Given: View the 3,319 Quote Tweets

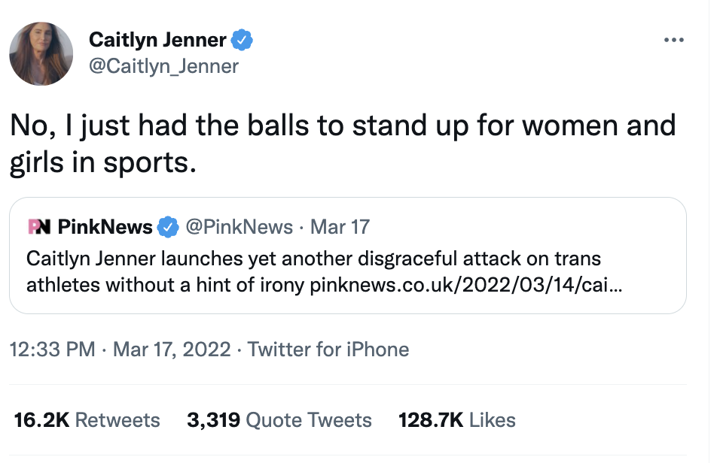Looking at the screenshot, I should pyautogui.click(x=279, y=420).
